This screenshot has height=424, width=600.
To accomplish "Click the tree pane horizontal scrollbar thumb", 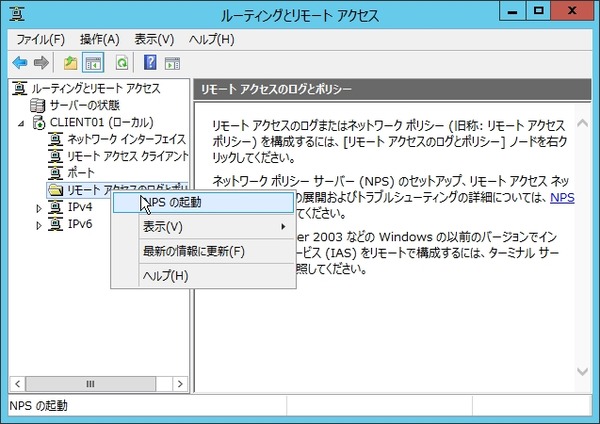I will point(90,384).
